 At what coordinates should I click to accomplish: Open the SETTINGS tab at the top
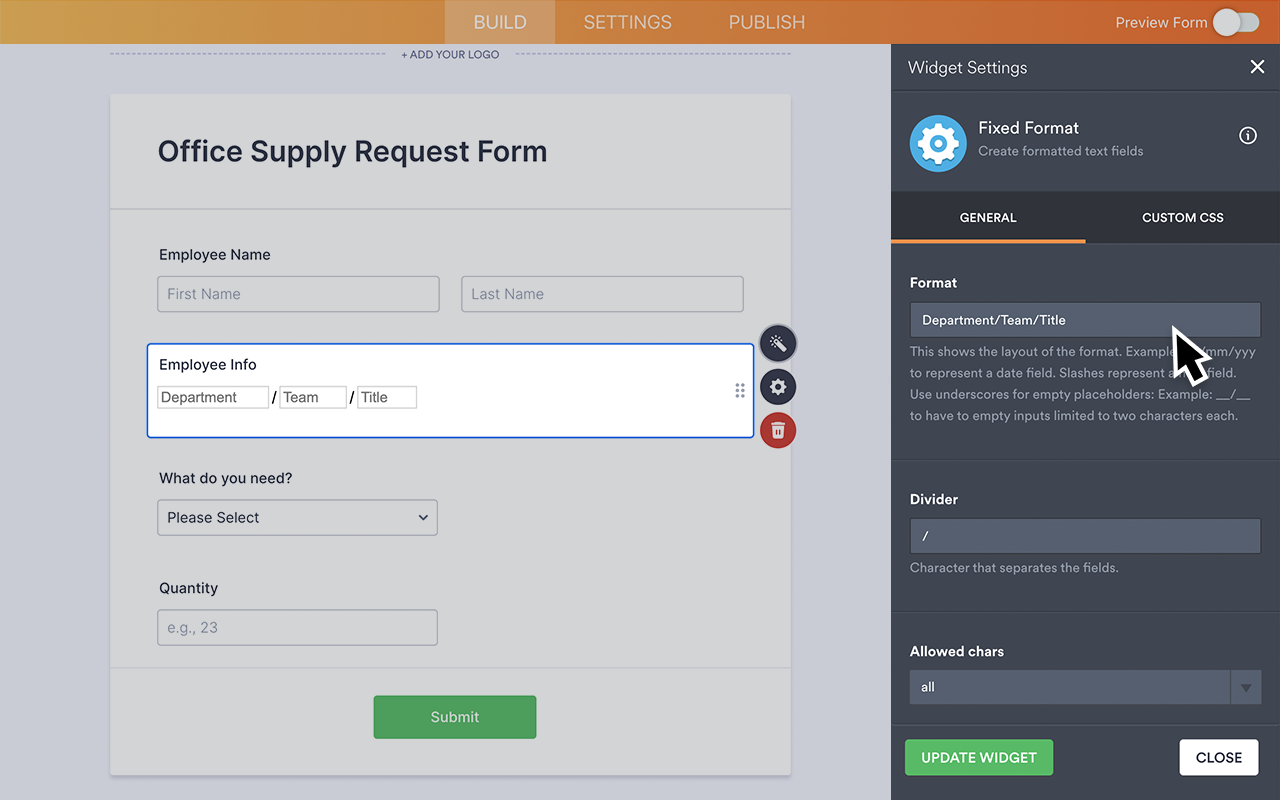pyautogui.click(x=627, y=22)
